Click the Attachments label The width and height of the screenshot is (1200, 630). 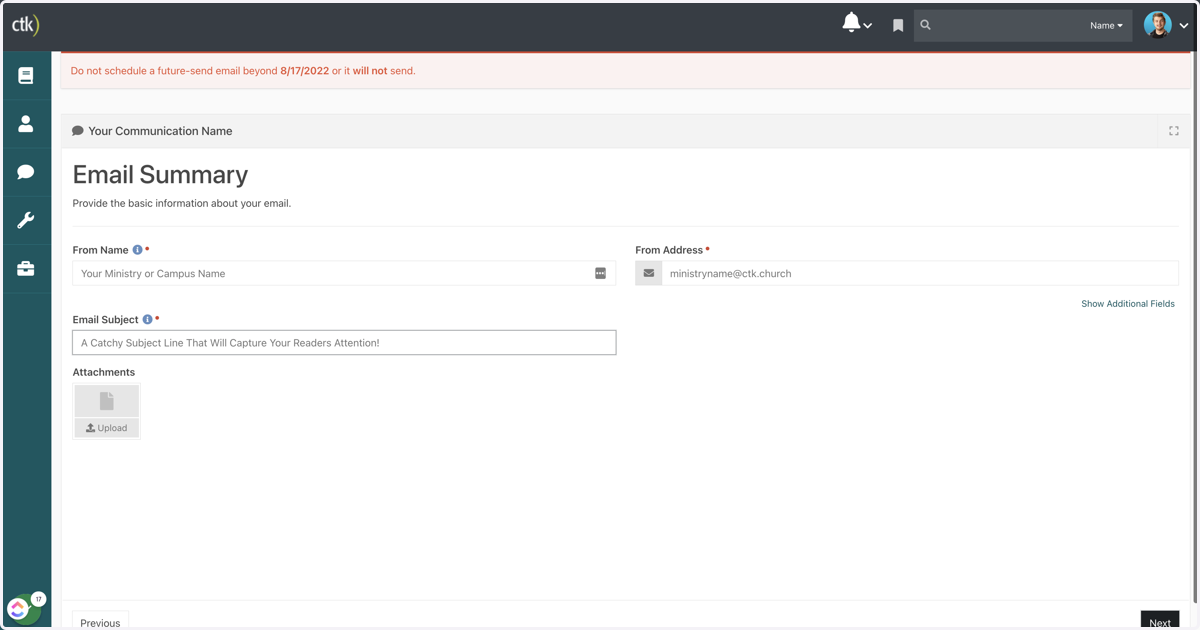coord(104,372)
